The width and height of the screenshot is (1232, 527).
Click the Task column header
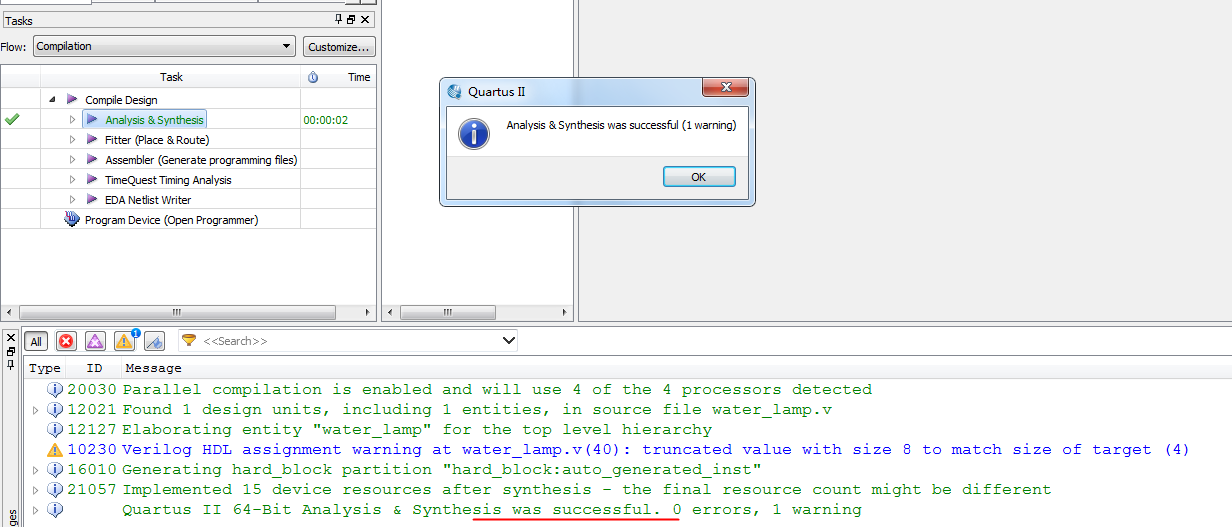coord(172,77)
